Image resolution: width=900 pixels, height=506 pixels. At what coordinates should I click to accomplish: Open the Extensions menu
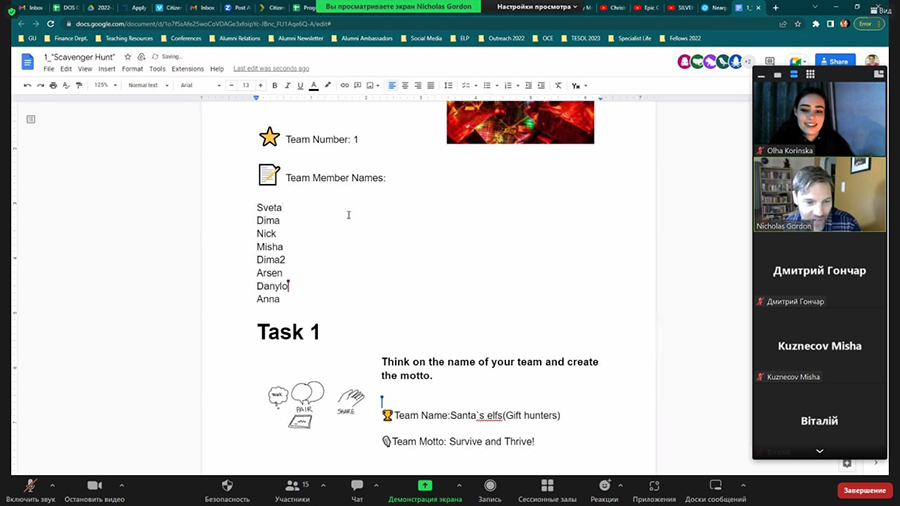[188, 69]
